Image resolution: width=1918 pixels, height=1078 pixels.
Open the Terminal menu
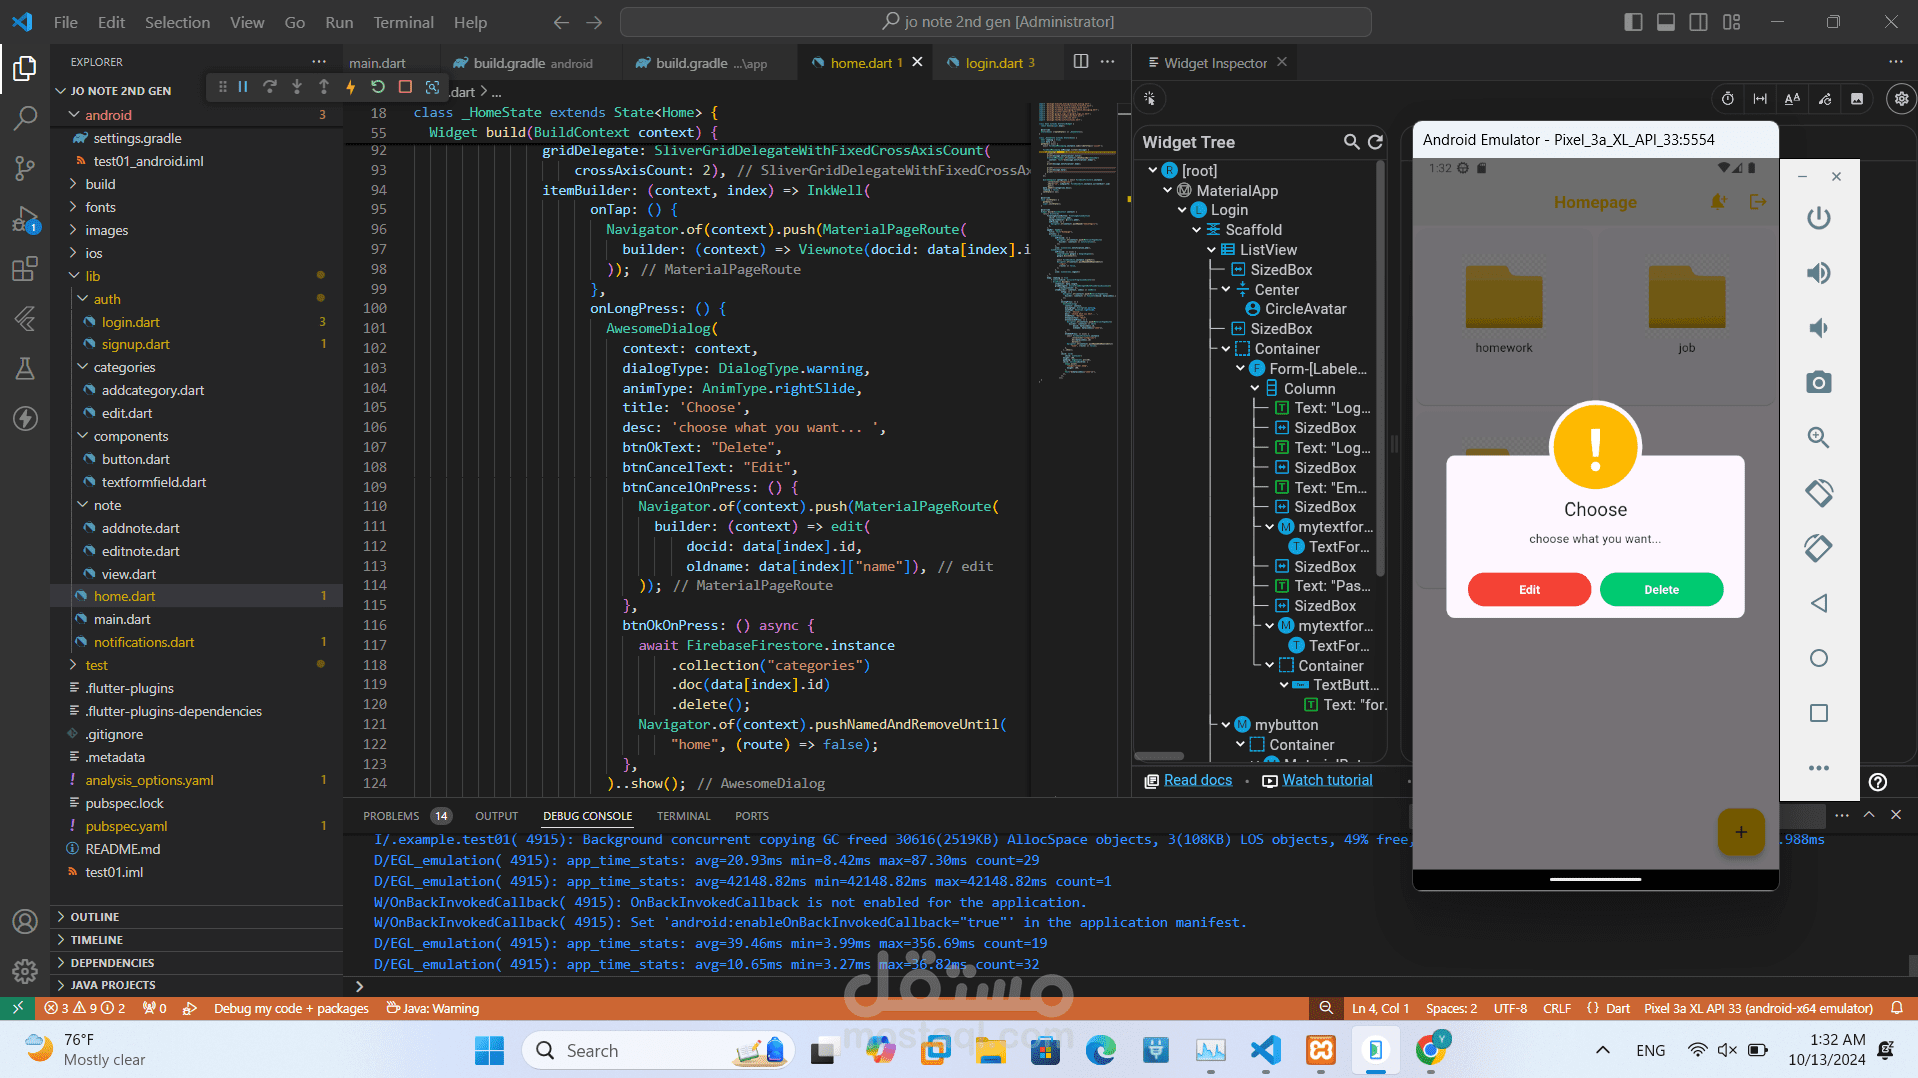point(403,22)
